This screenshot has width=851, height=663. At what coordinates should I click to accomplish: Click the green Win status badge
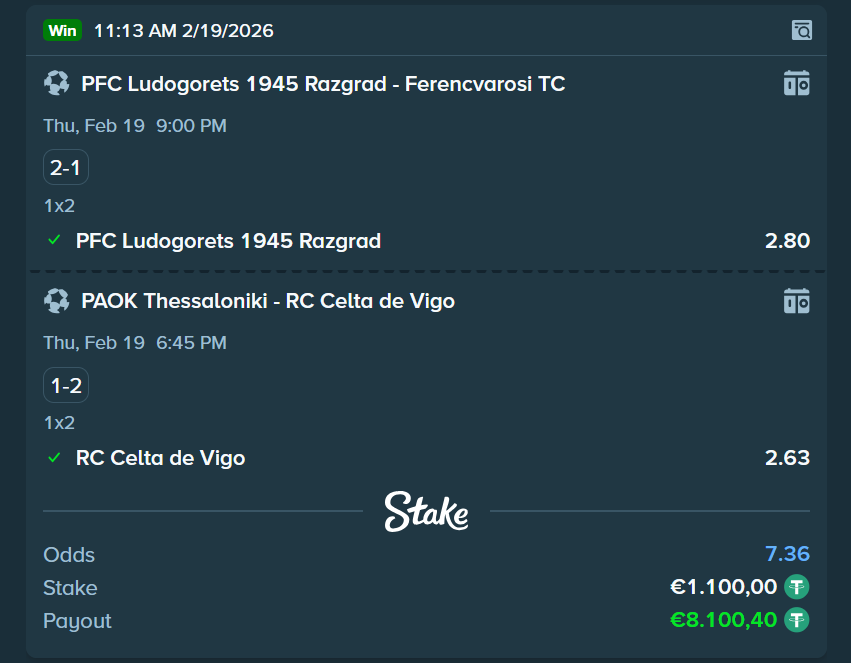click(x=62, y=30)
